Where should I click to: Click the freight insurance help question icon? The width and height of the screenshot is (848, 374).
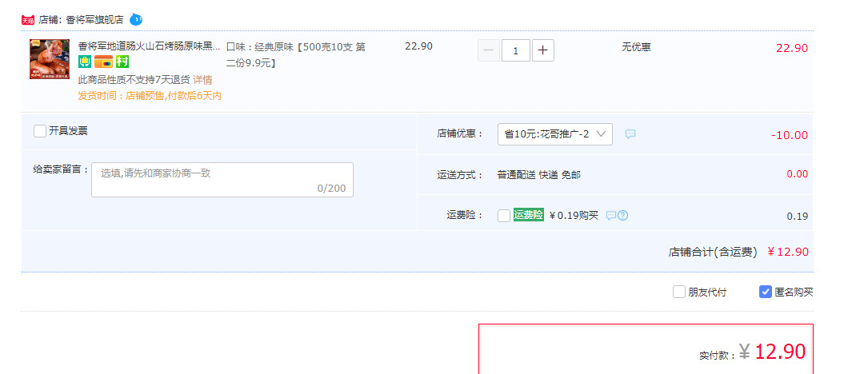pyautogui.click(x=623, y=216)
